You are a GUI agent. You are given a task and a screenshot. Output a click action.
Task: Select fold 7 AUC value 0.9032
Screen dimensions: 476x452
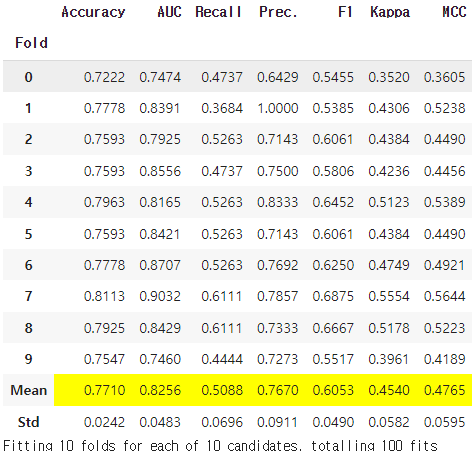(x=160, y=296)
